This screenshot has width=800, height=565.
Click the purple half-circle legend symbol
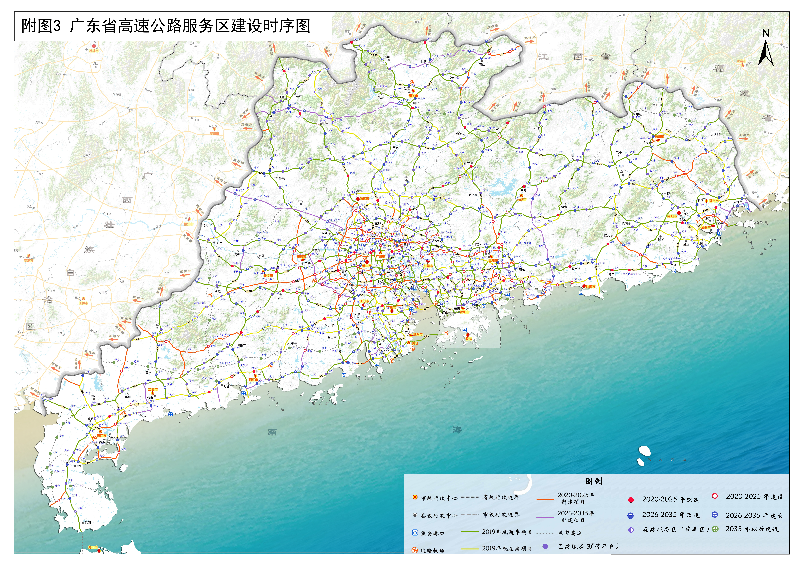(631, 530)
